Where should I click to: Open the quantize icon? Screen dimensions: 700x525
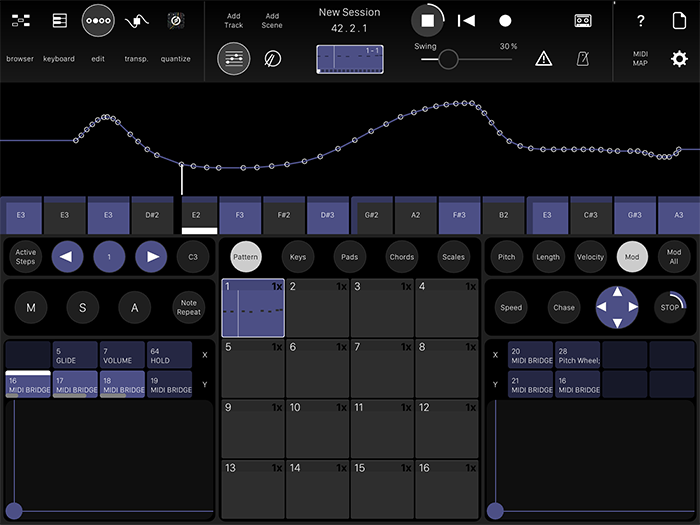tap(176, 21)
